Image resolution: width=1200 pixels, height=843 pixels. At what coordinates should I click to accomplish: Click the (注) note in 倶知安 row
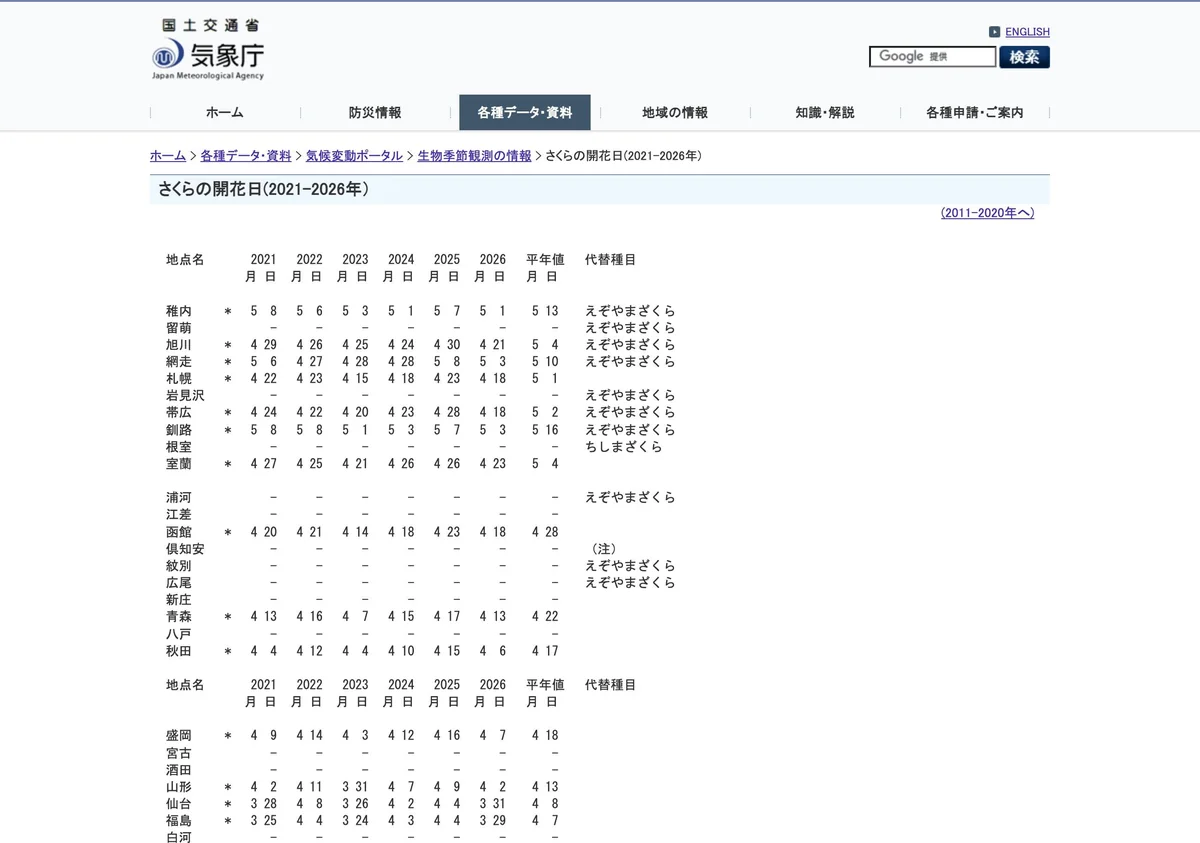coord(603,549)
